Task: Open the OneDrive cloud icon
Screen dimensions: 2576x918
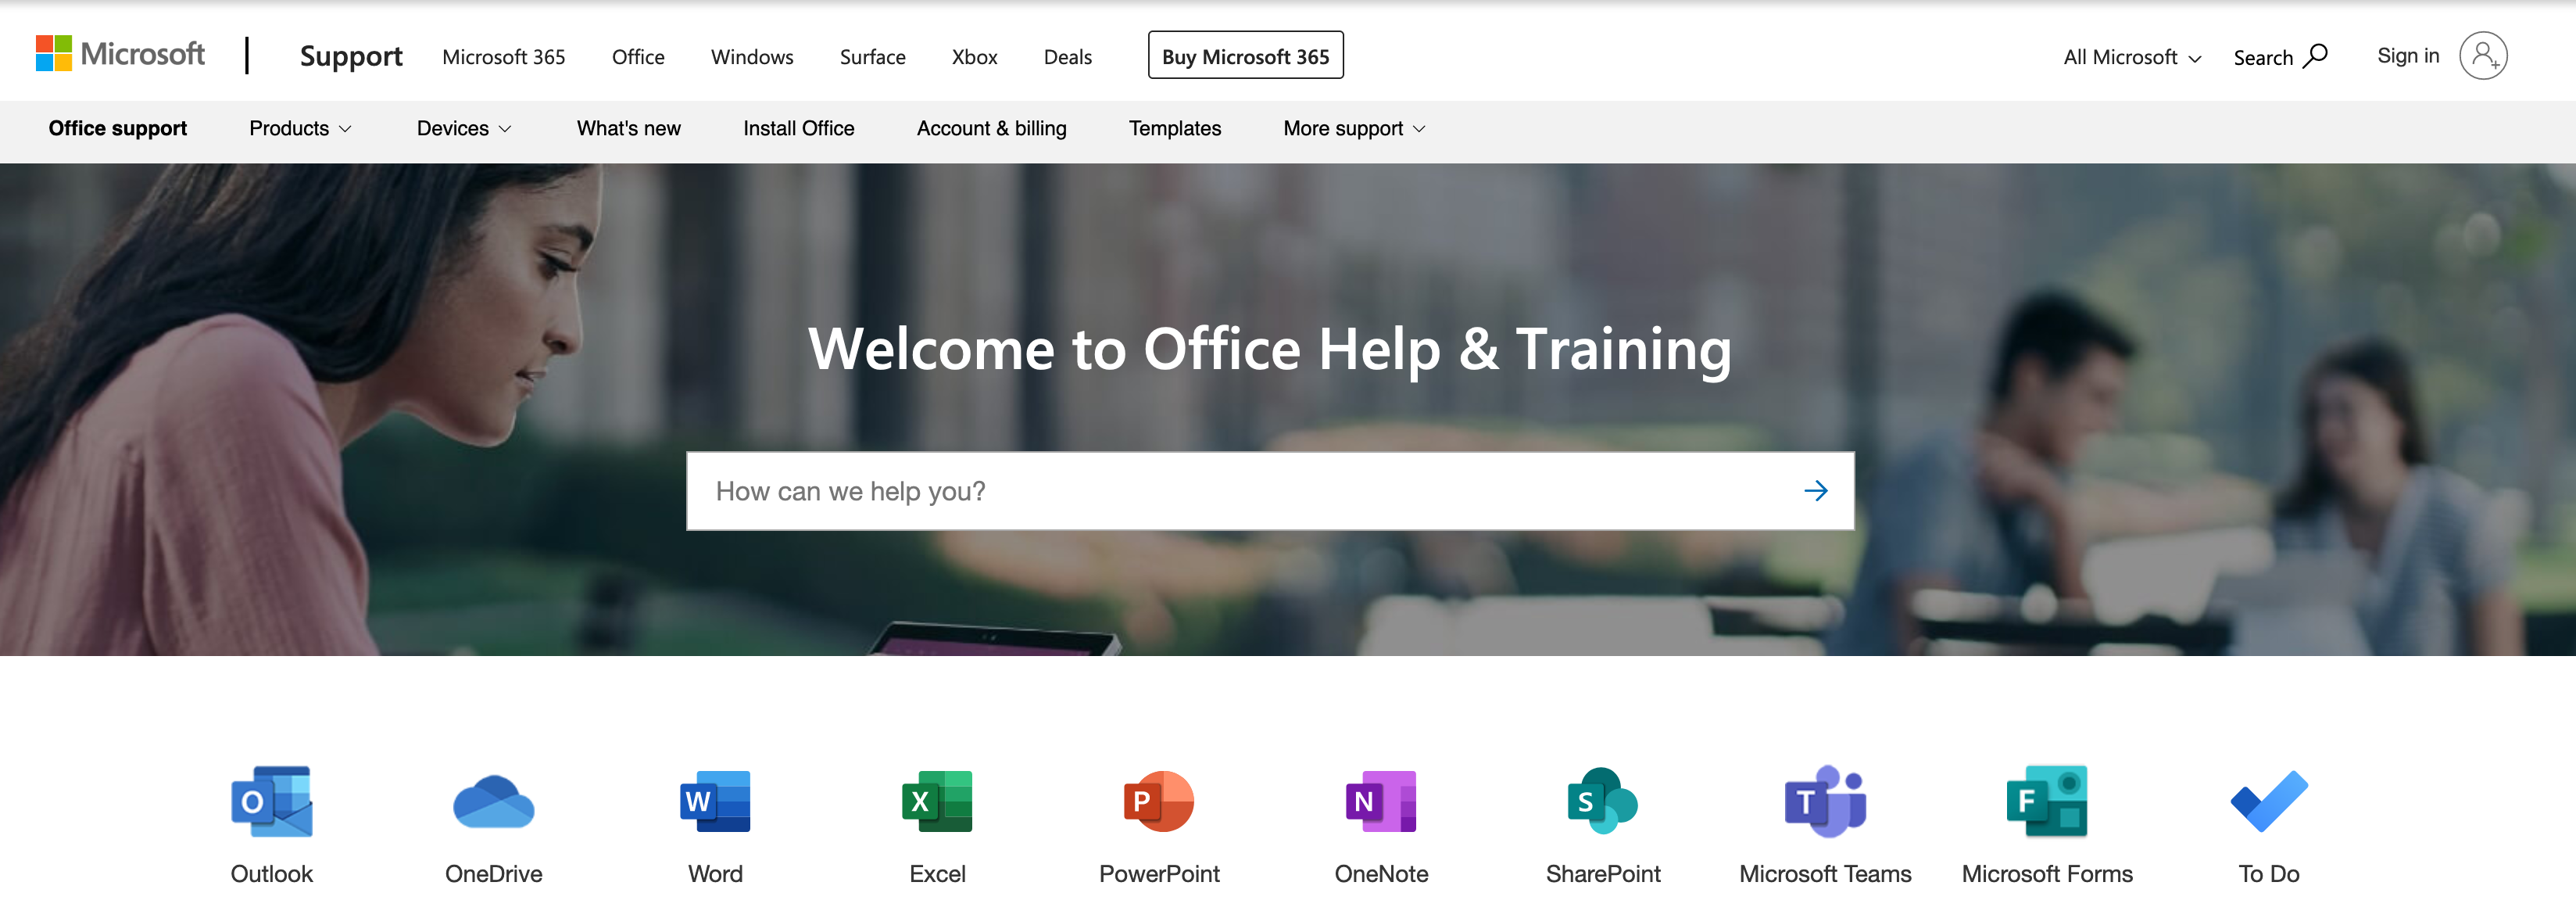Action: pos(494,801)
